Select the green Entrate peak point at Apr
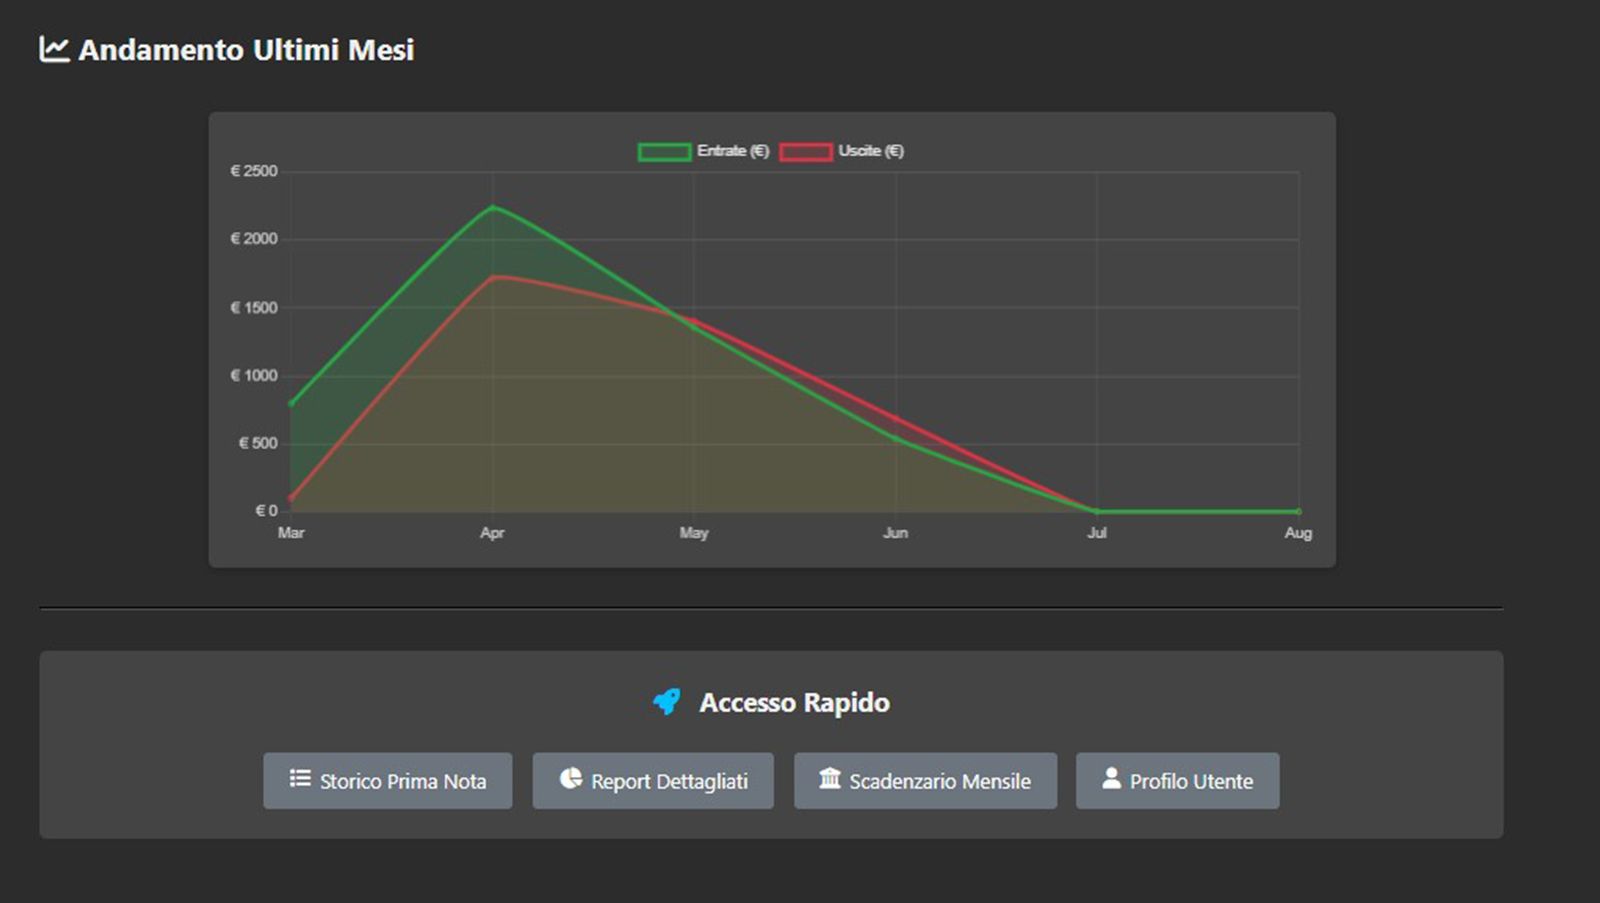Image resolution: width=1600 pixels, height=903 pixels. [492, 207]
